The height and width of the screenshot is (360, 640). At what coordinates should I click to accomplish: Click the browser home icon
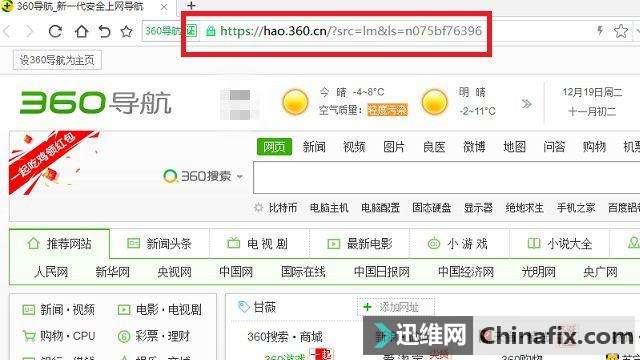[x=81, y=31]
